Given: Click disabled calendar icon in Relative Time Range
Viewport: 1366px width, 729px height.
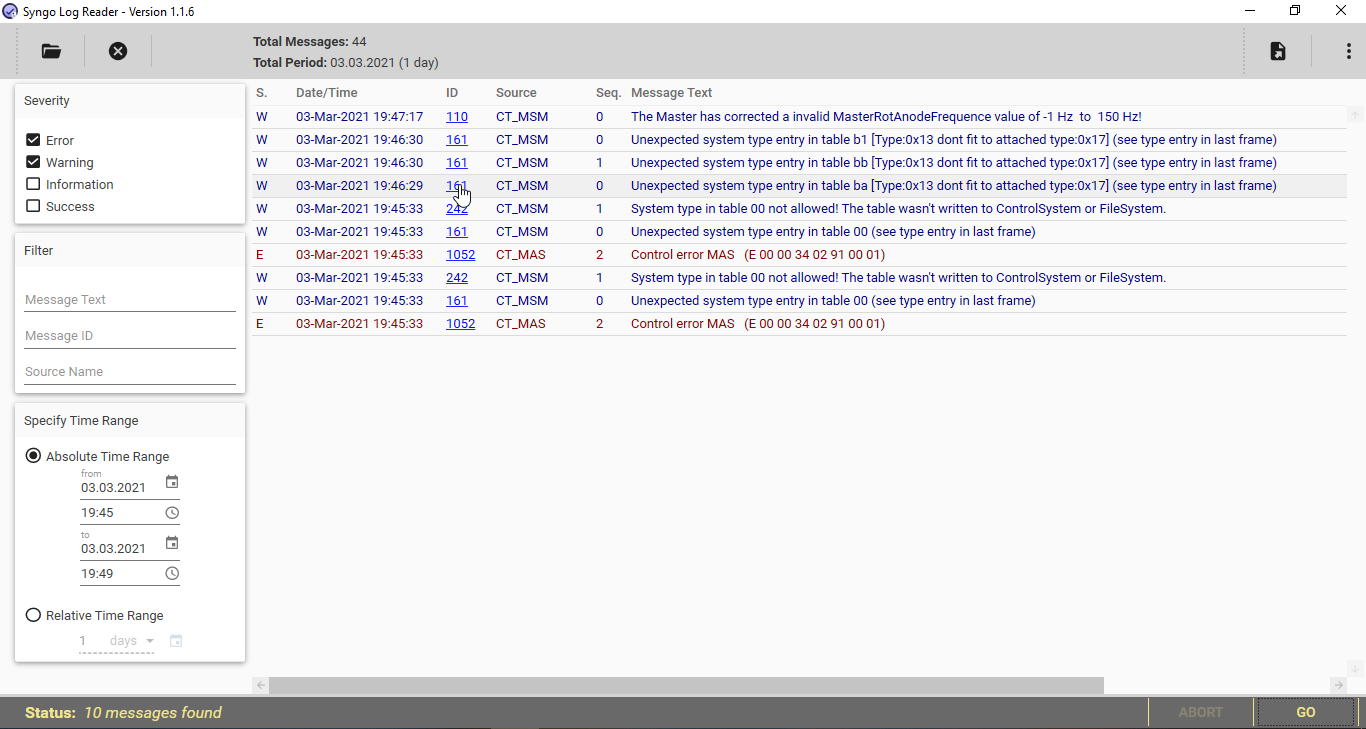Looking at the screenshot, I should click(176, 641).
